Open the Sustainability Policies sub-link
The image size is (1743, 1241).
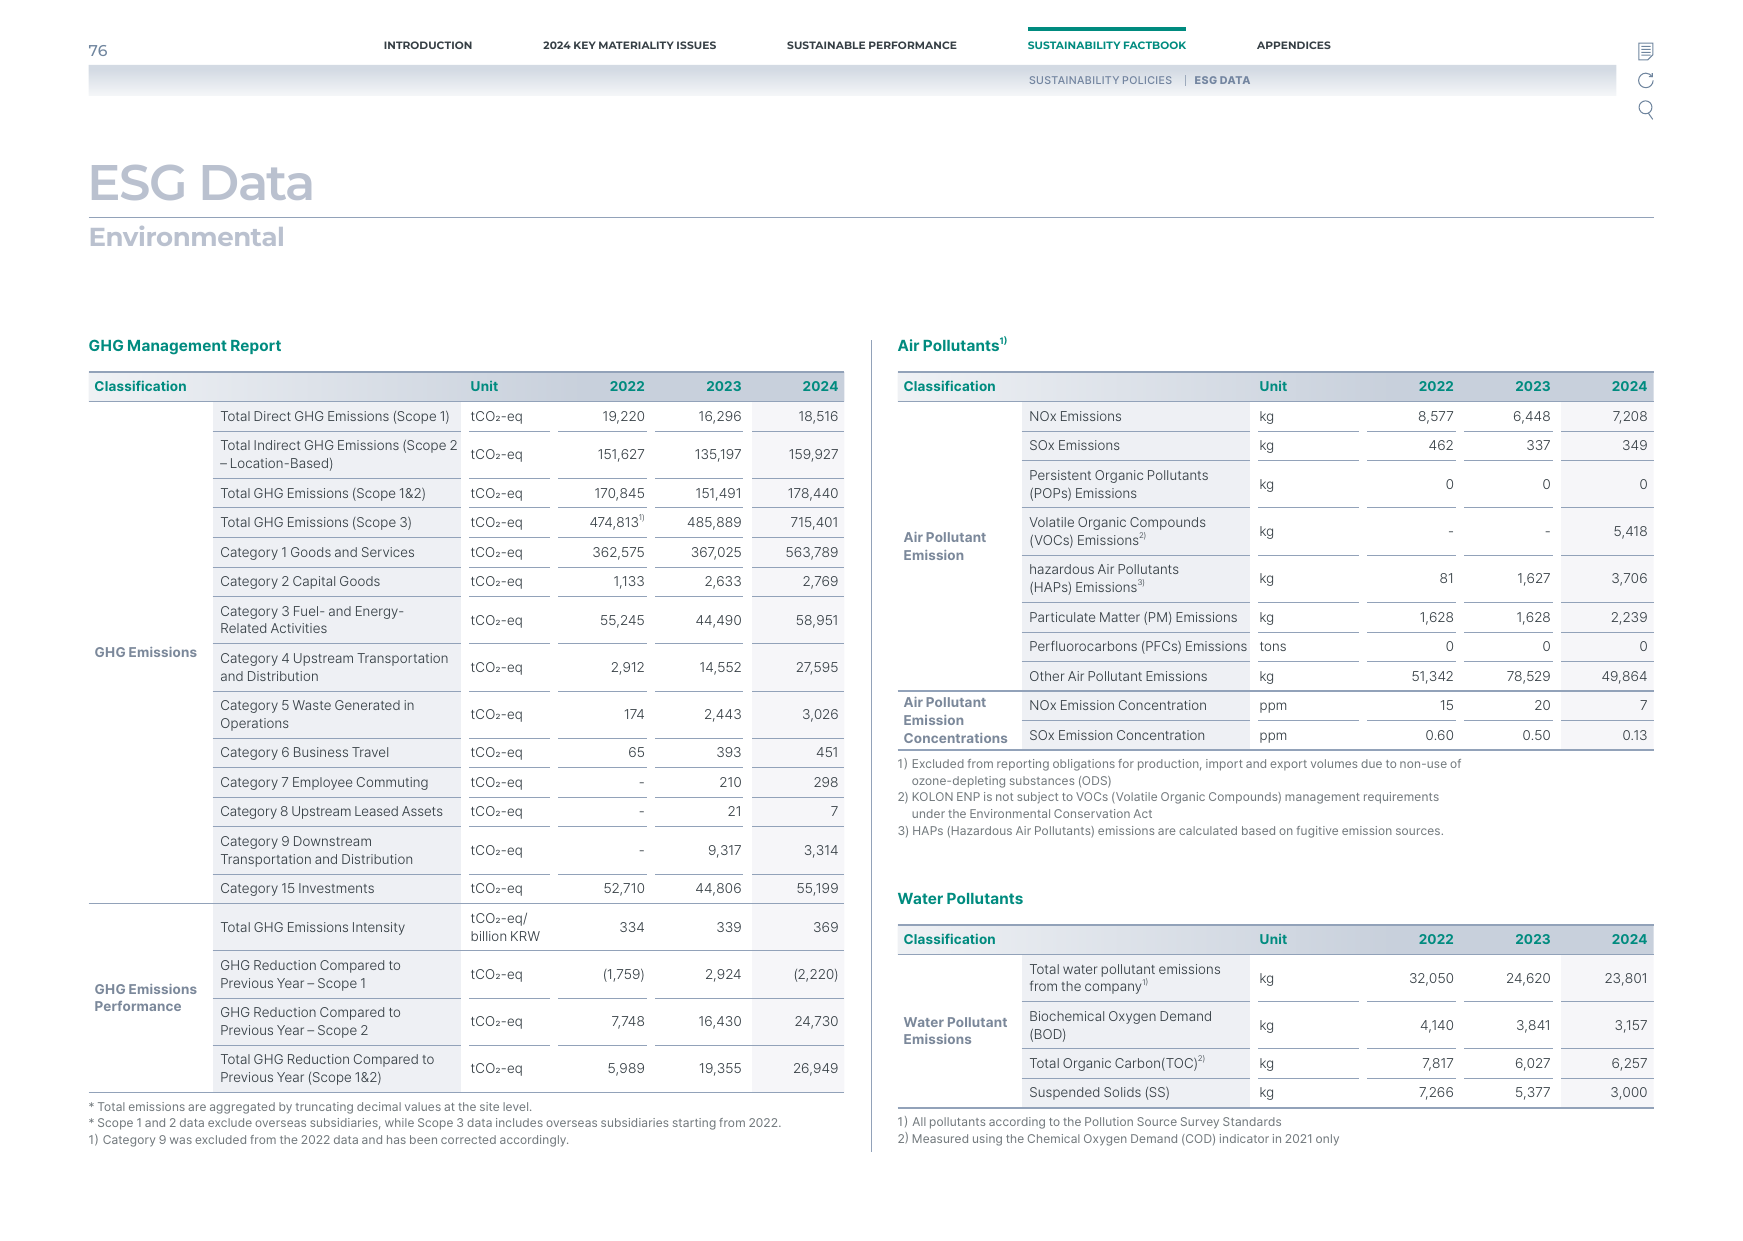[x=1100, y=80]
